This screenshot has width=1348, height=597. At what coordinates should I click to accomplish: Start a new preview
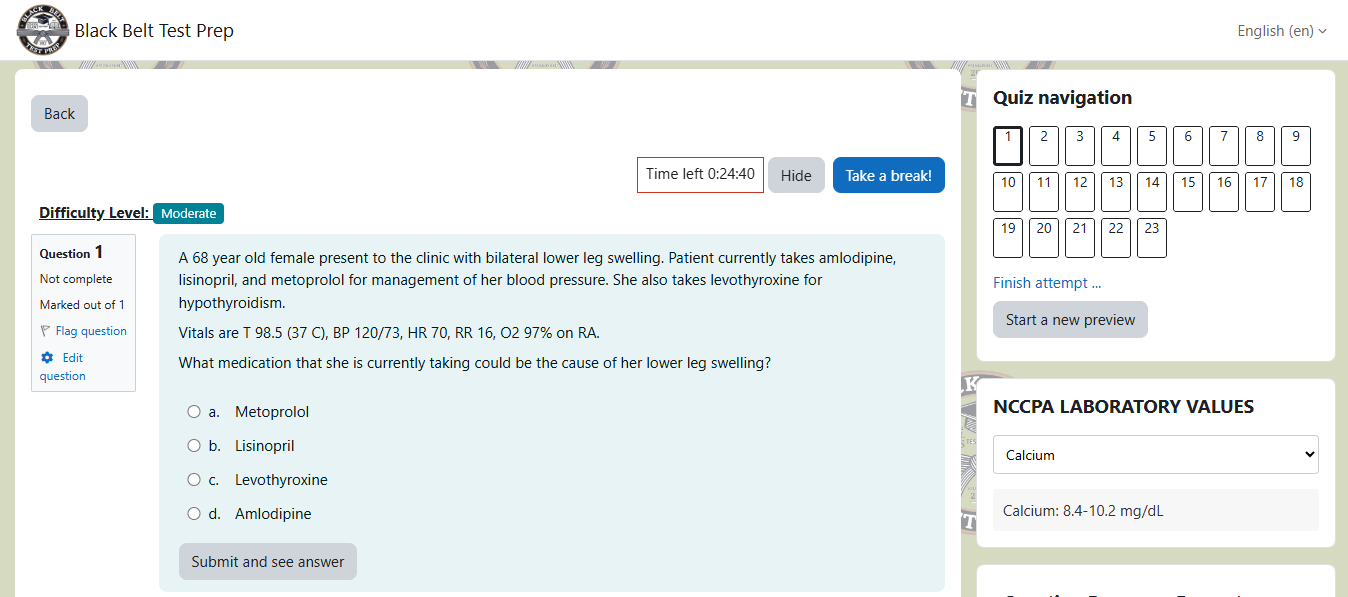(1070, 320)
